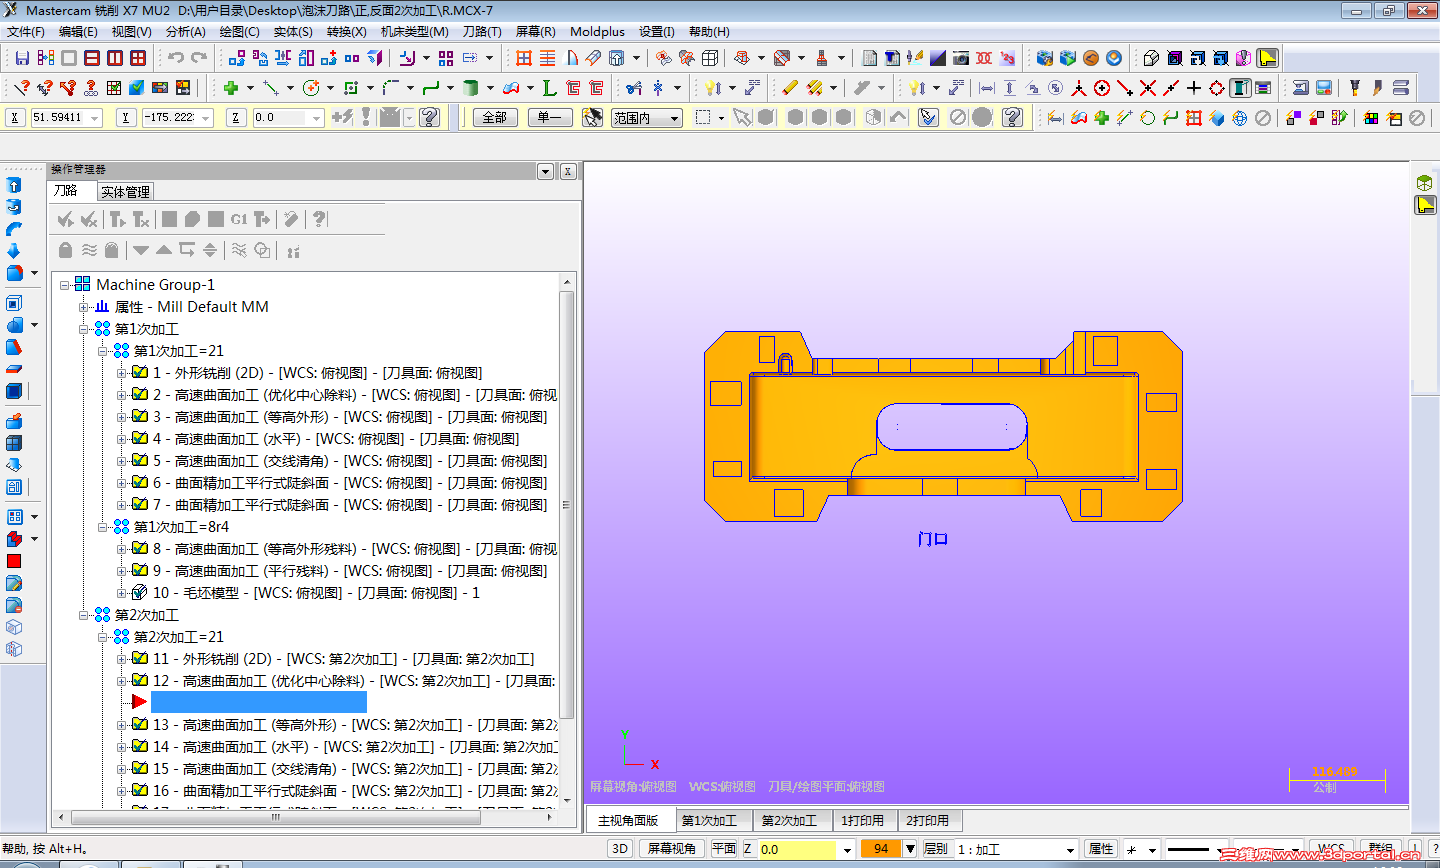Click the green L letter icon

(x=549, y=88)
